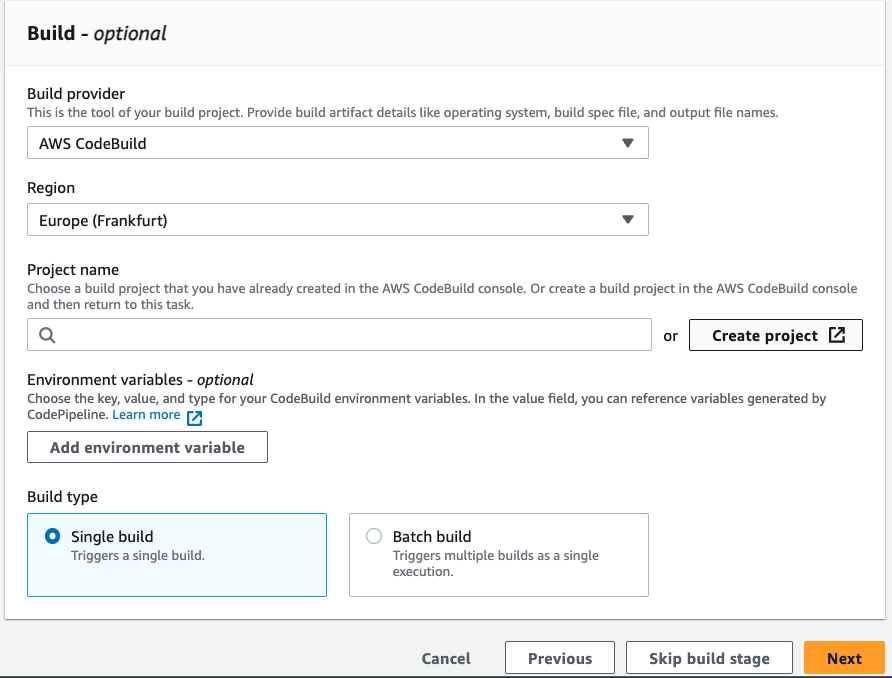This screenshot has height=678, width=892.
Task: Click "Triggers multiple builds as a single execution." text
Action: 495,563
